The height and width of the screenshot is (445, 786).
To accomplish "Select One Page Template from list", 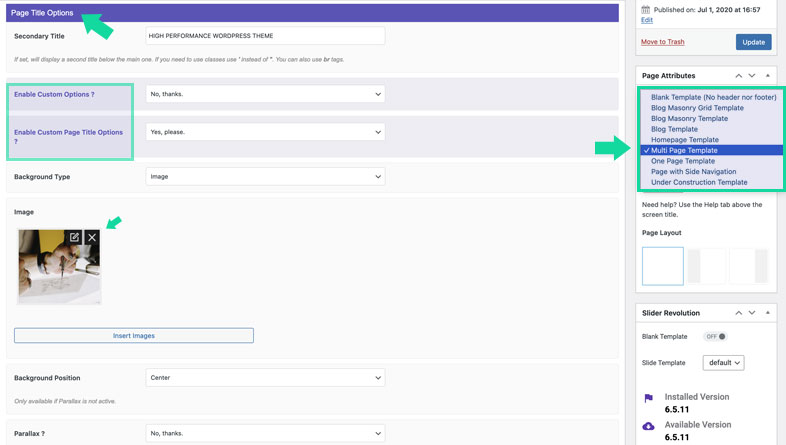I will 683,161.
